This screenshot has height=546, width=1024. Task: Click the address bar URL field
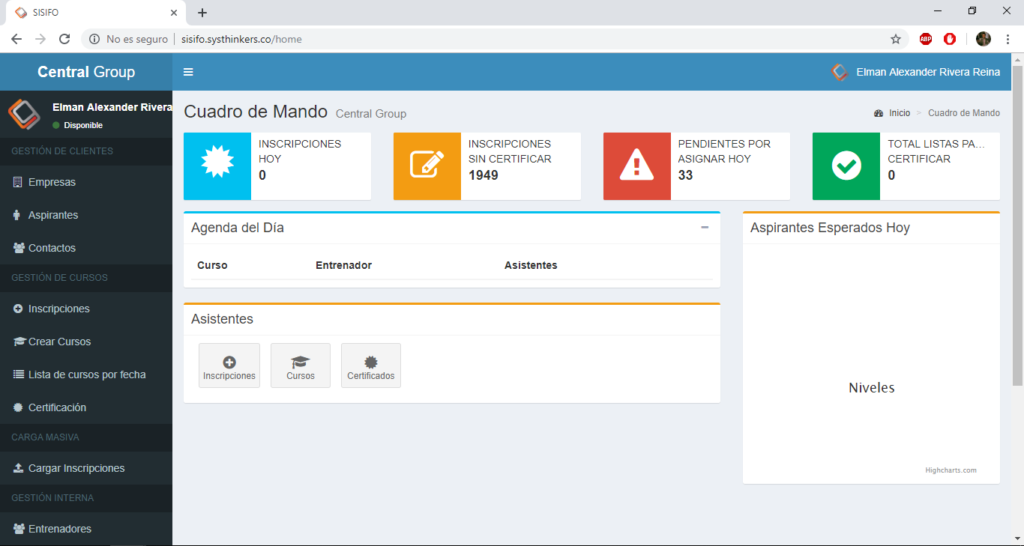[x=500, y=39]
